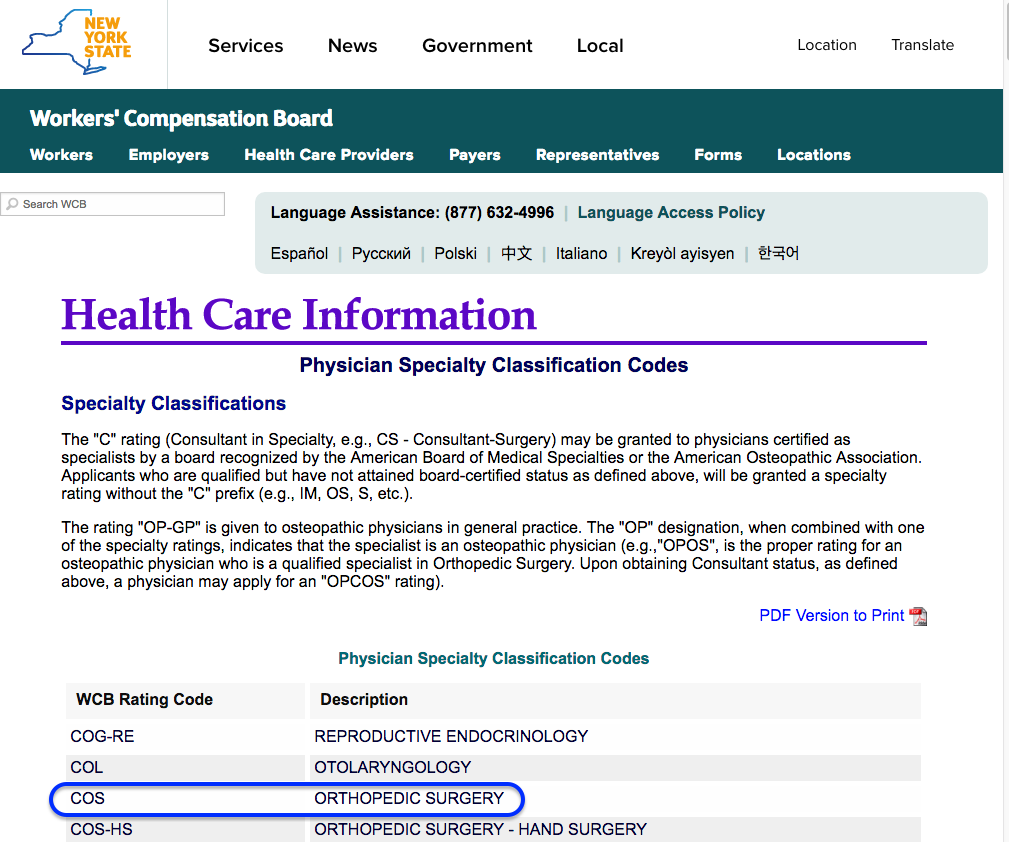
Task: Click the Location link
Action: pos(826,45)
